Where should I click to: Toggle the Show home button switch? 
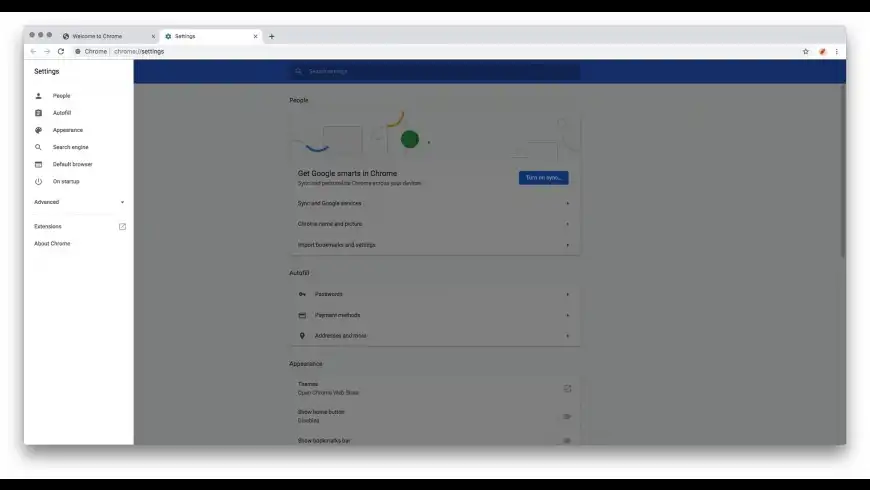(567, 416)
